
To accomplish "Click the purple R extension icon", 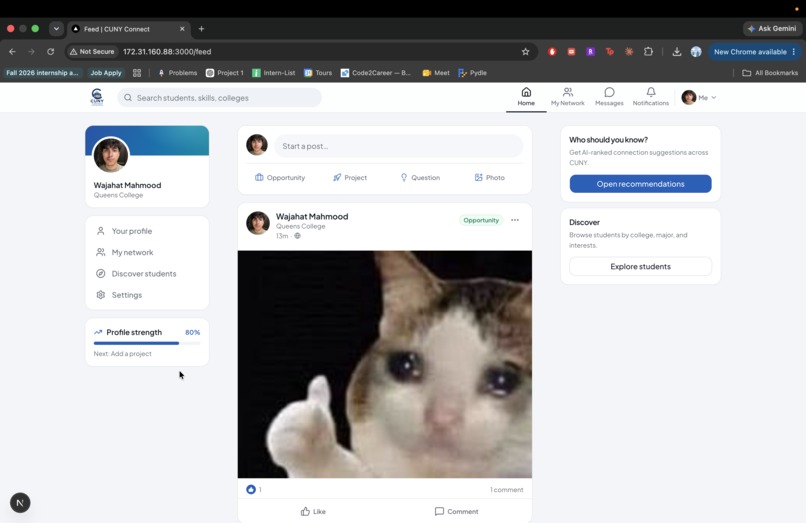I will [x=590, y=51].
